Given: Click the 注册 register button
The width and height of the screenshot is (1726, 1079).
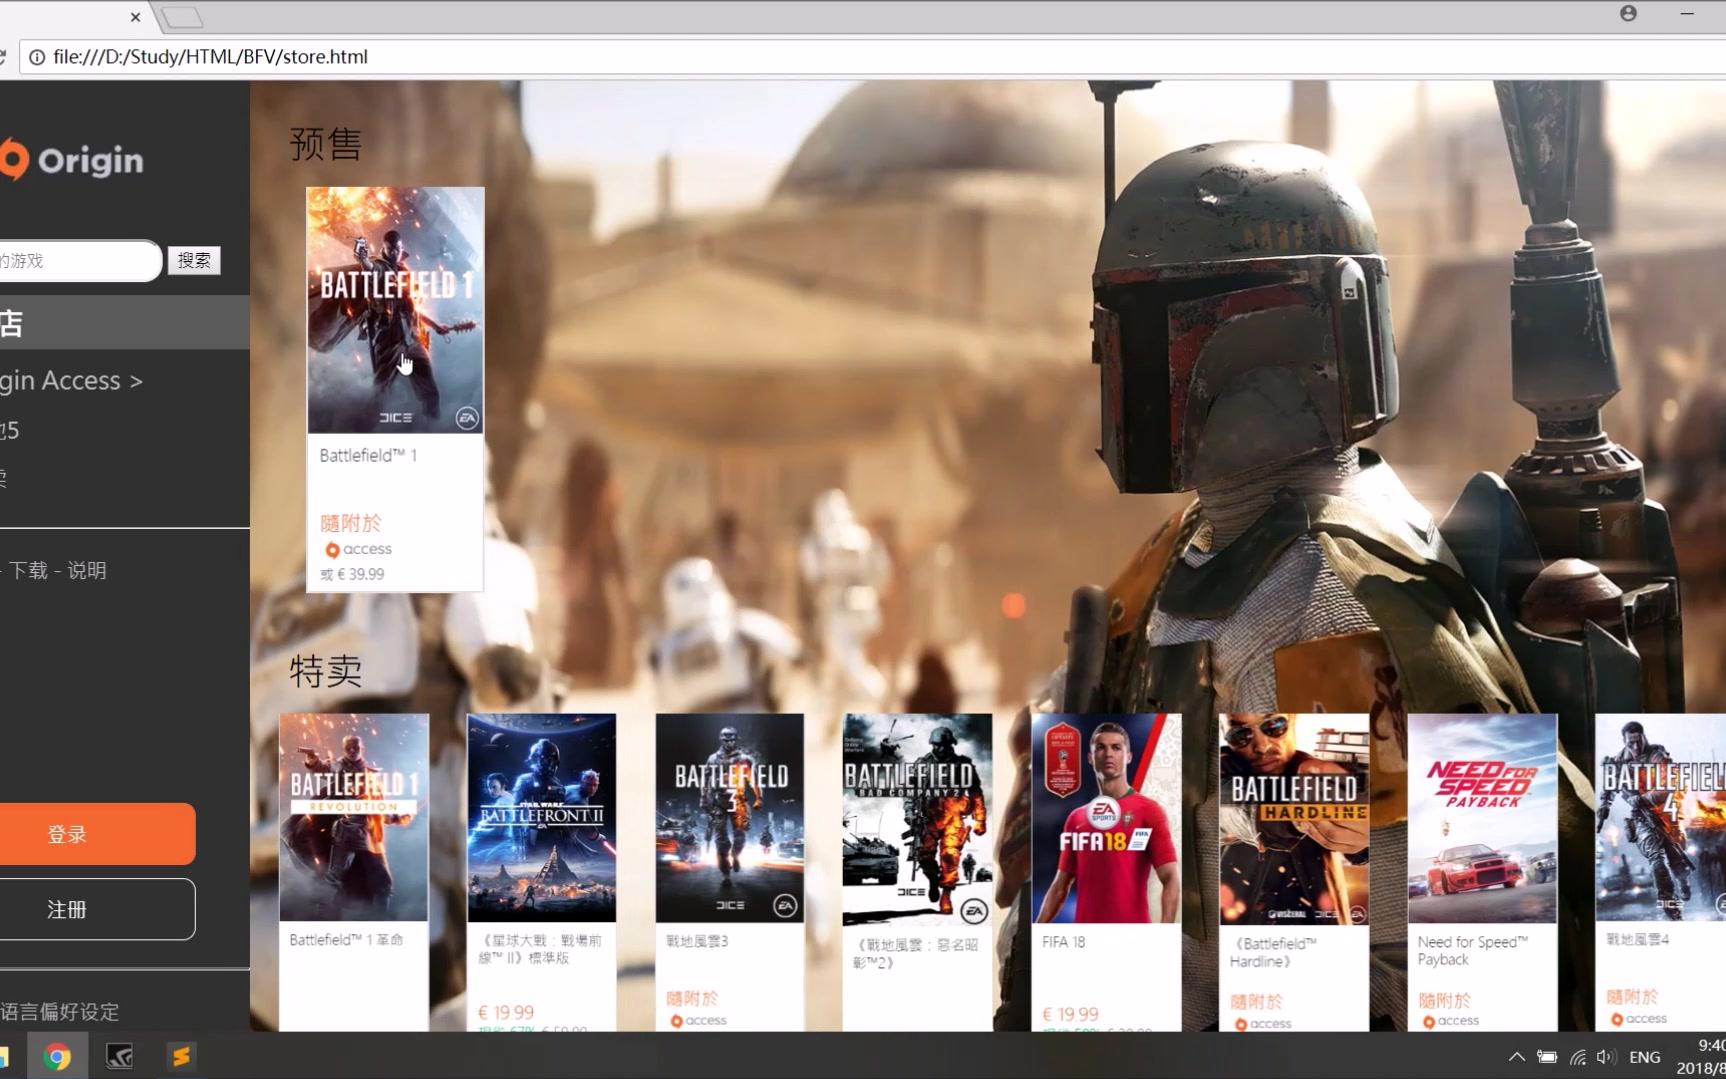Looking at the screenshot, I should (x=97, y=909).
